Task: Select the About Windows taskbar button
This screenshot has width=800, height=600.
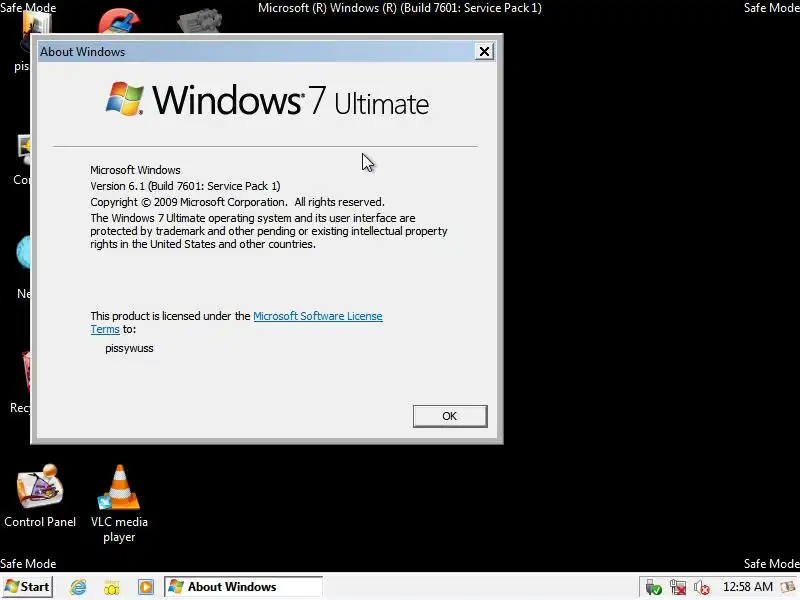Action: (243, 587)
